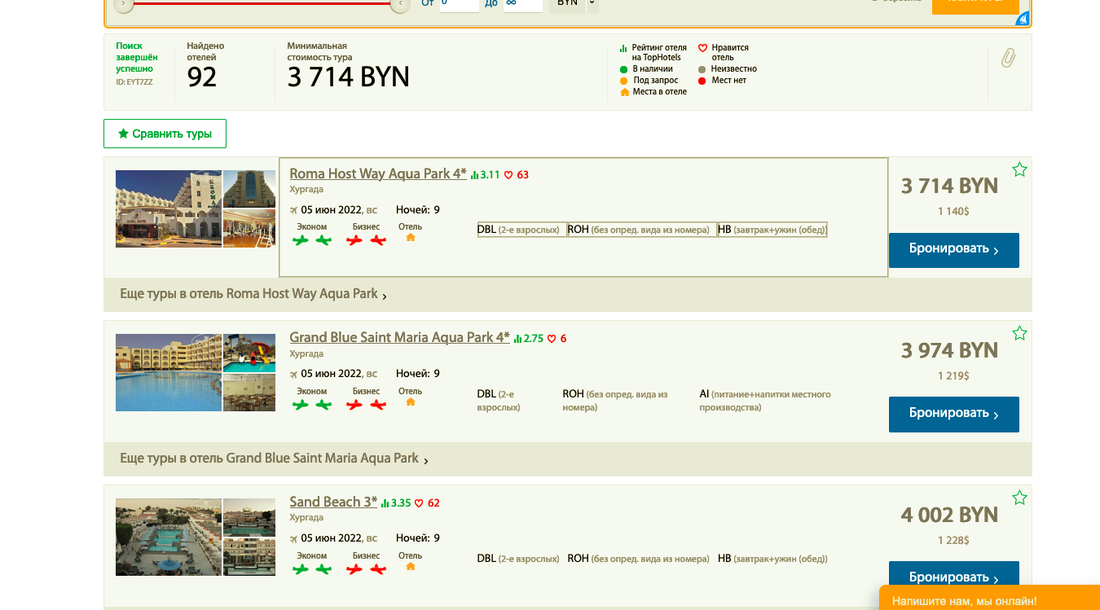Click Сравнить туры button
Image resolution: width=1100 pixels, height=610 pixels.
click(165, 134)
